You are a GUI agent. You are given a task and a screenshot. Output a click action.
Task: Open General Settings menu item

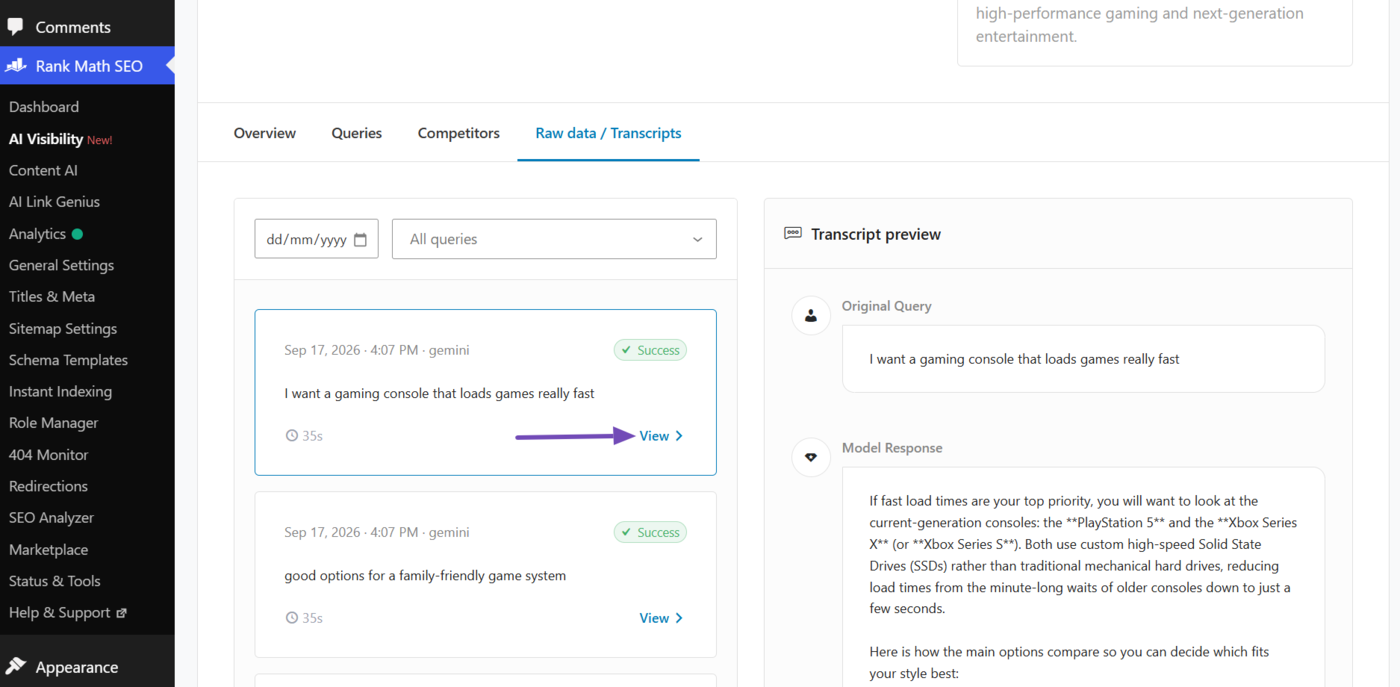coord(61,265)
